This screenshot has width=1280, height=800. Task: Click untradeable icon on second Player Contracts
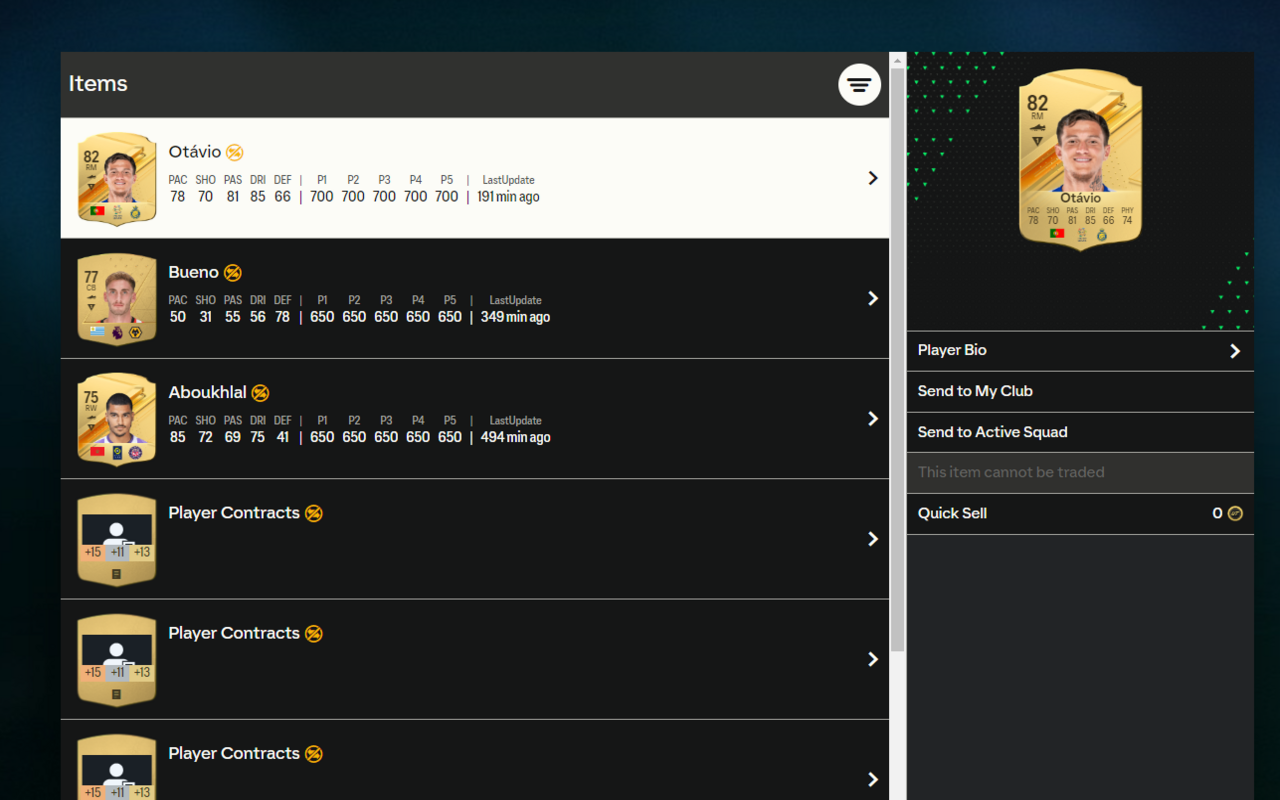[314, 633]
